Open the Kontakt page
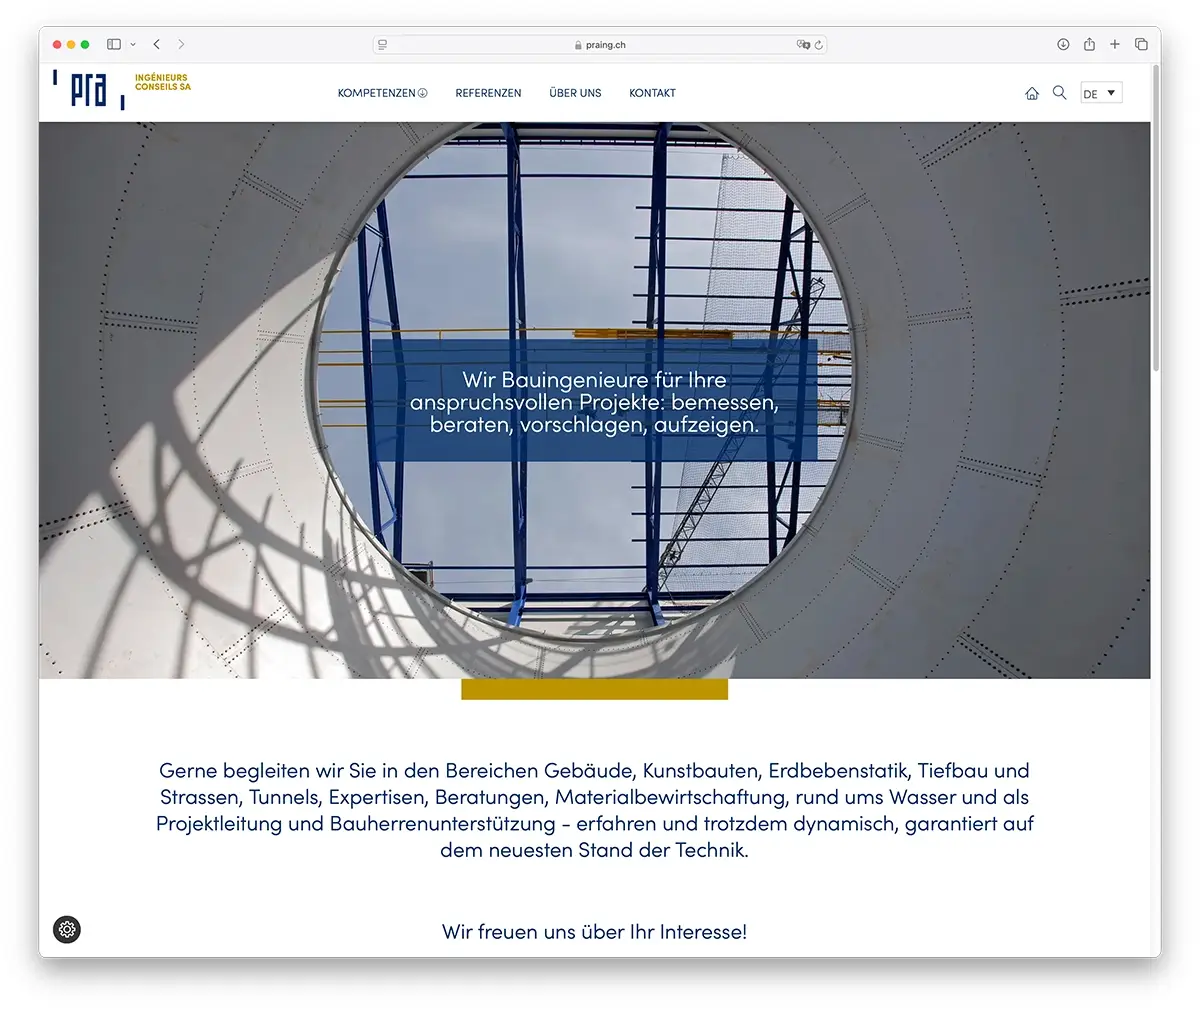The height and width of the screenshot is (1009, 1200). [x=652, y=93]
